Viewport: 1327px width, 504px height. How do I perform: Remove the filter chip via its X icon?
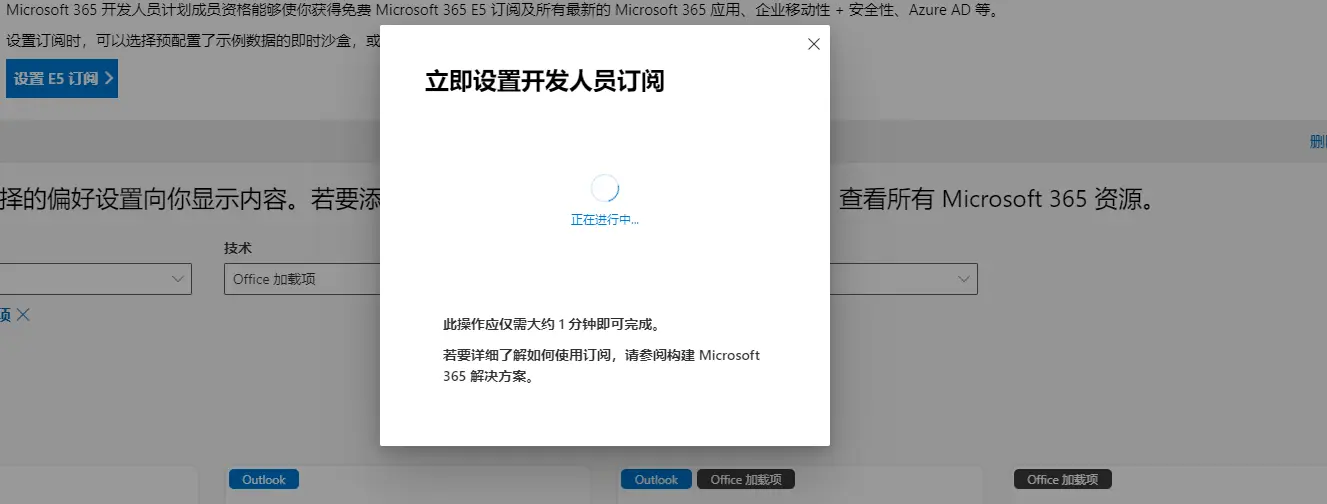point(24,314)
